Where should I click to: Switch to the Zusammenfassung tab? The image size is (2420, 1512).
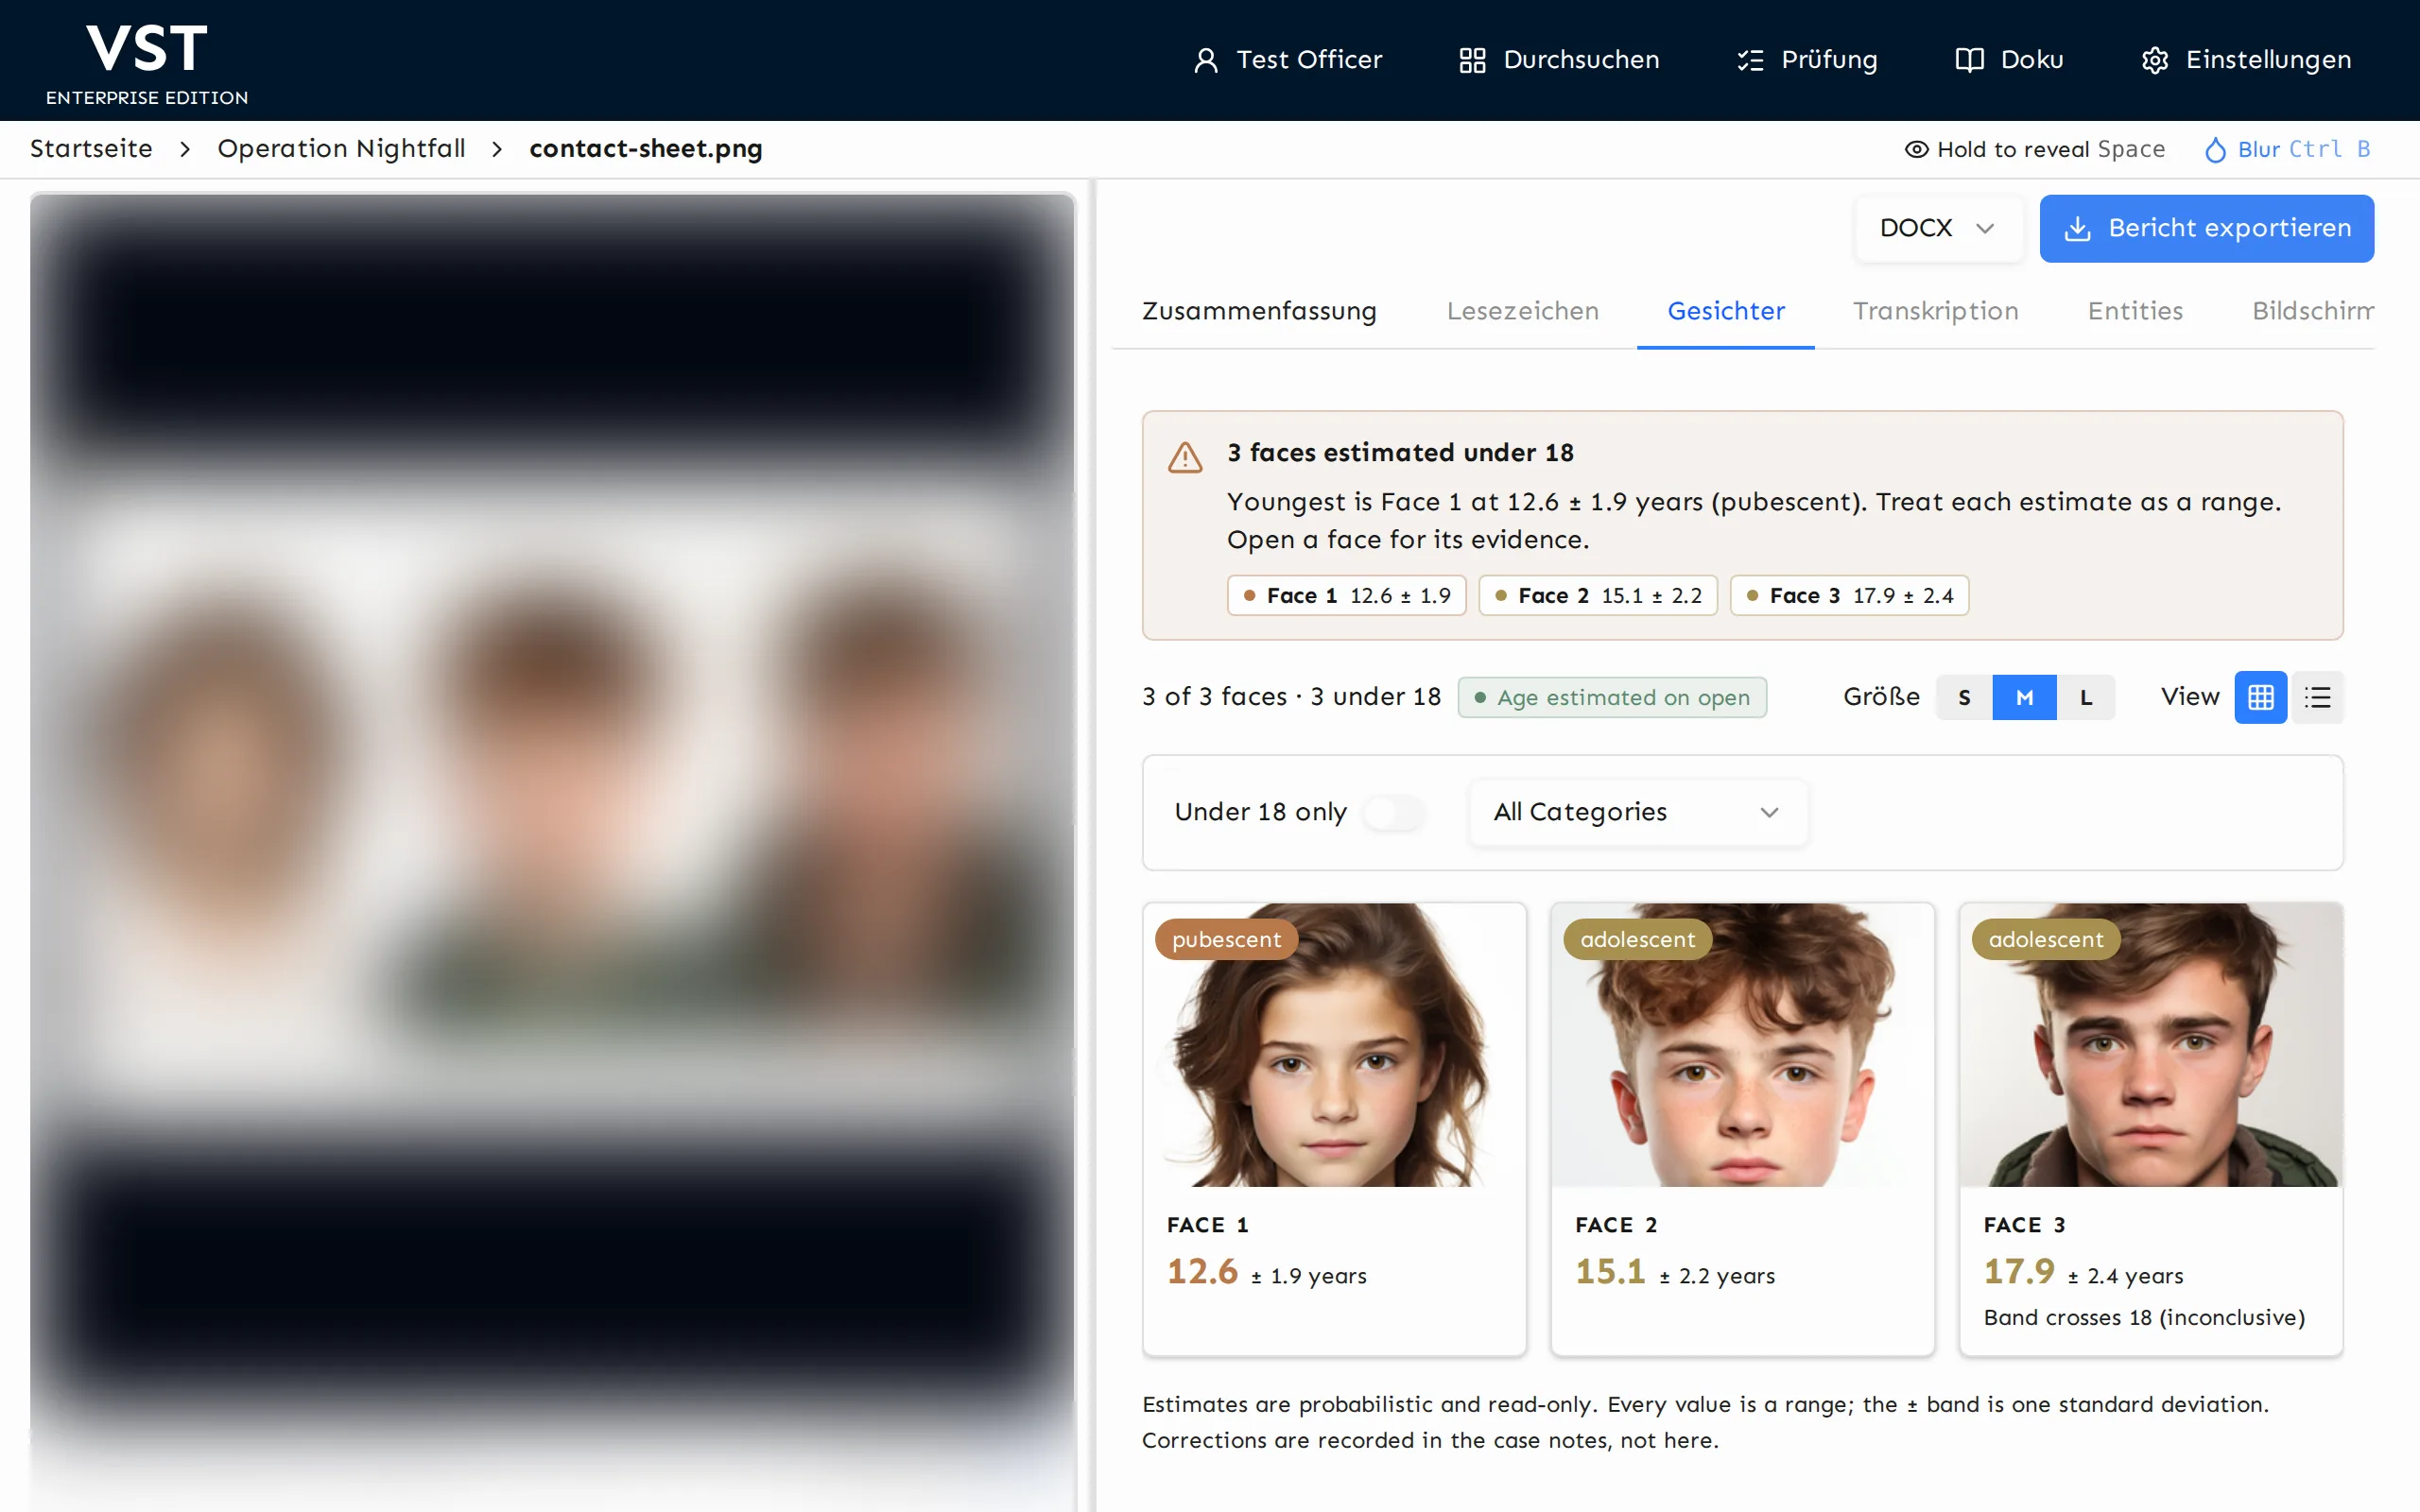coord(1259,311)
